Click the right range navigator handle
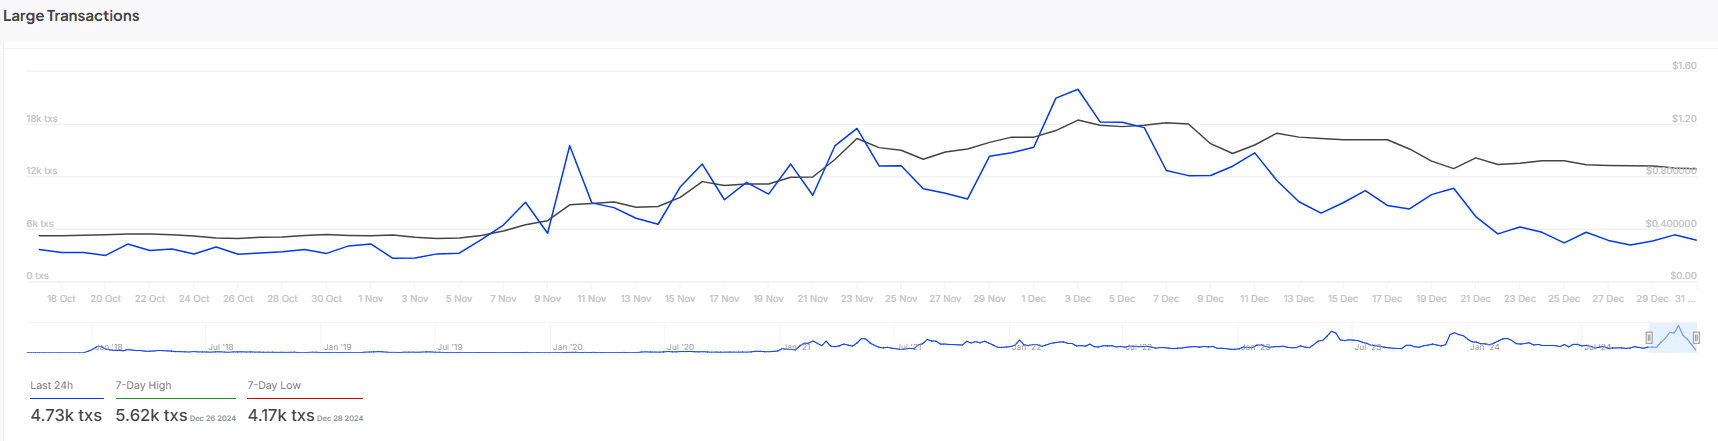 point(1696,338)
